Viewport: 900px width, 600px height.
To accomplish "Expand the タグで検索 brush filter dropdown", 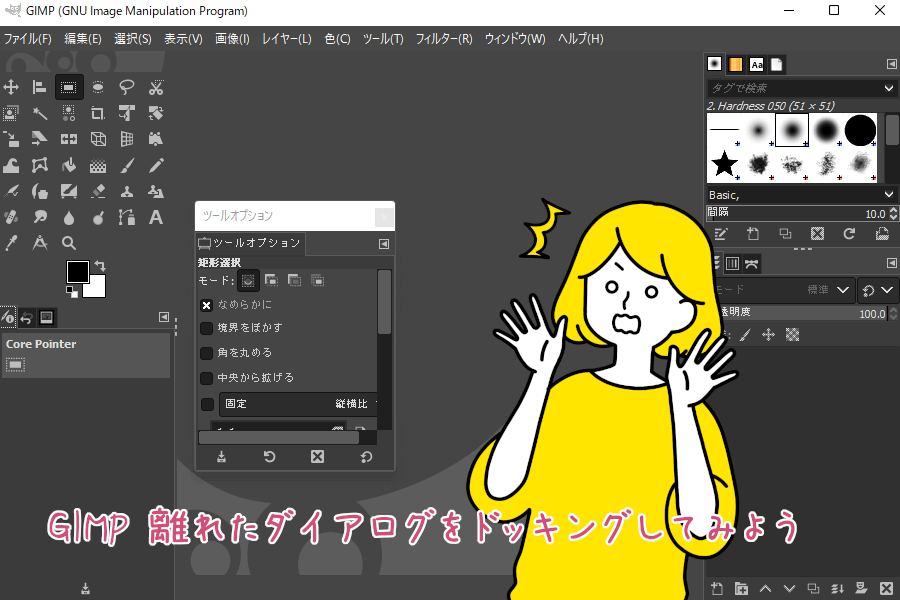I will click(889, 88).
